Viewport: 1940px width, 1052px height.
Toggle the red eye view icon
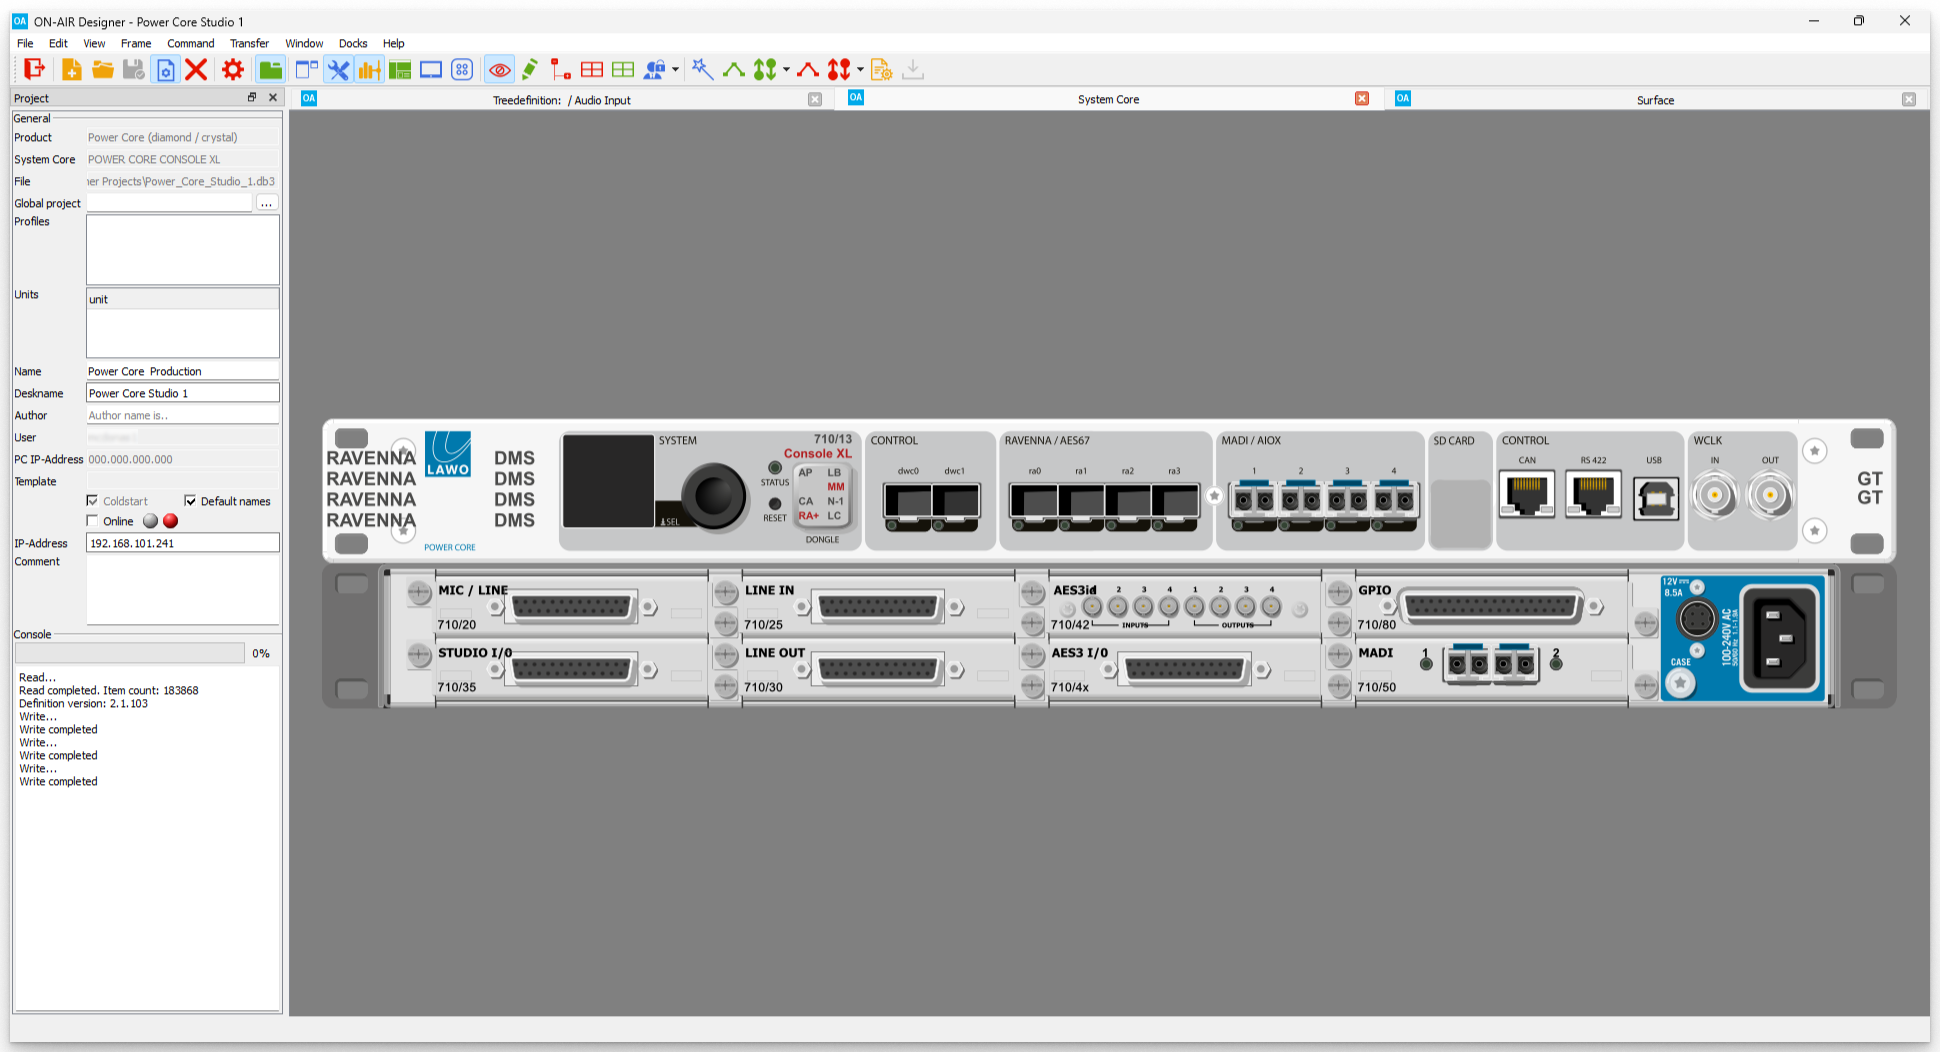499,69
